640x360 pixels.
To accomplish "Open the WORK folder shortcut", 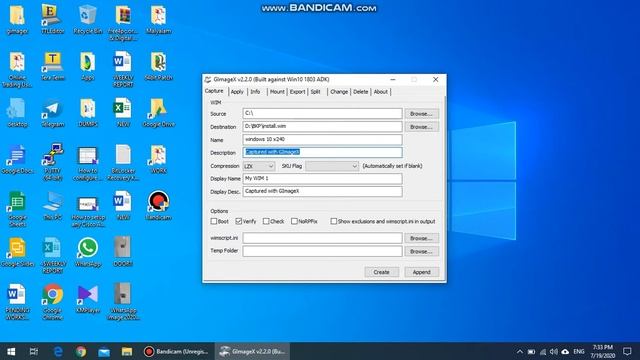I will [158, 159].
